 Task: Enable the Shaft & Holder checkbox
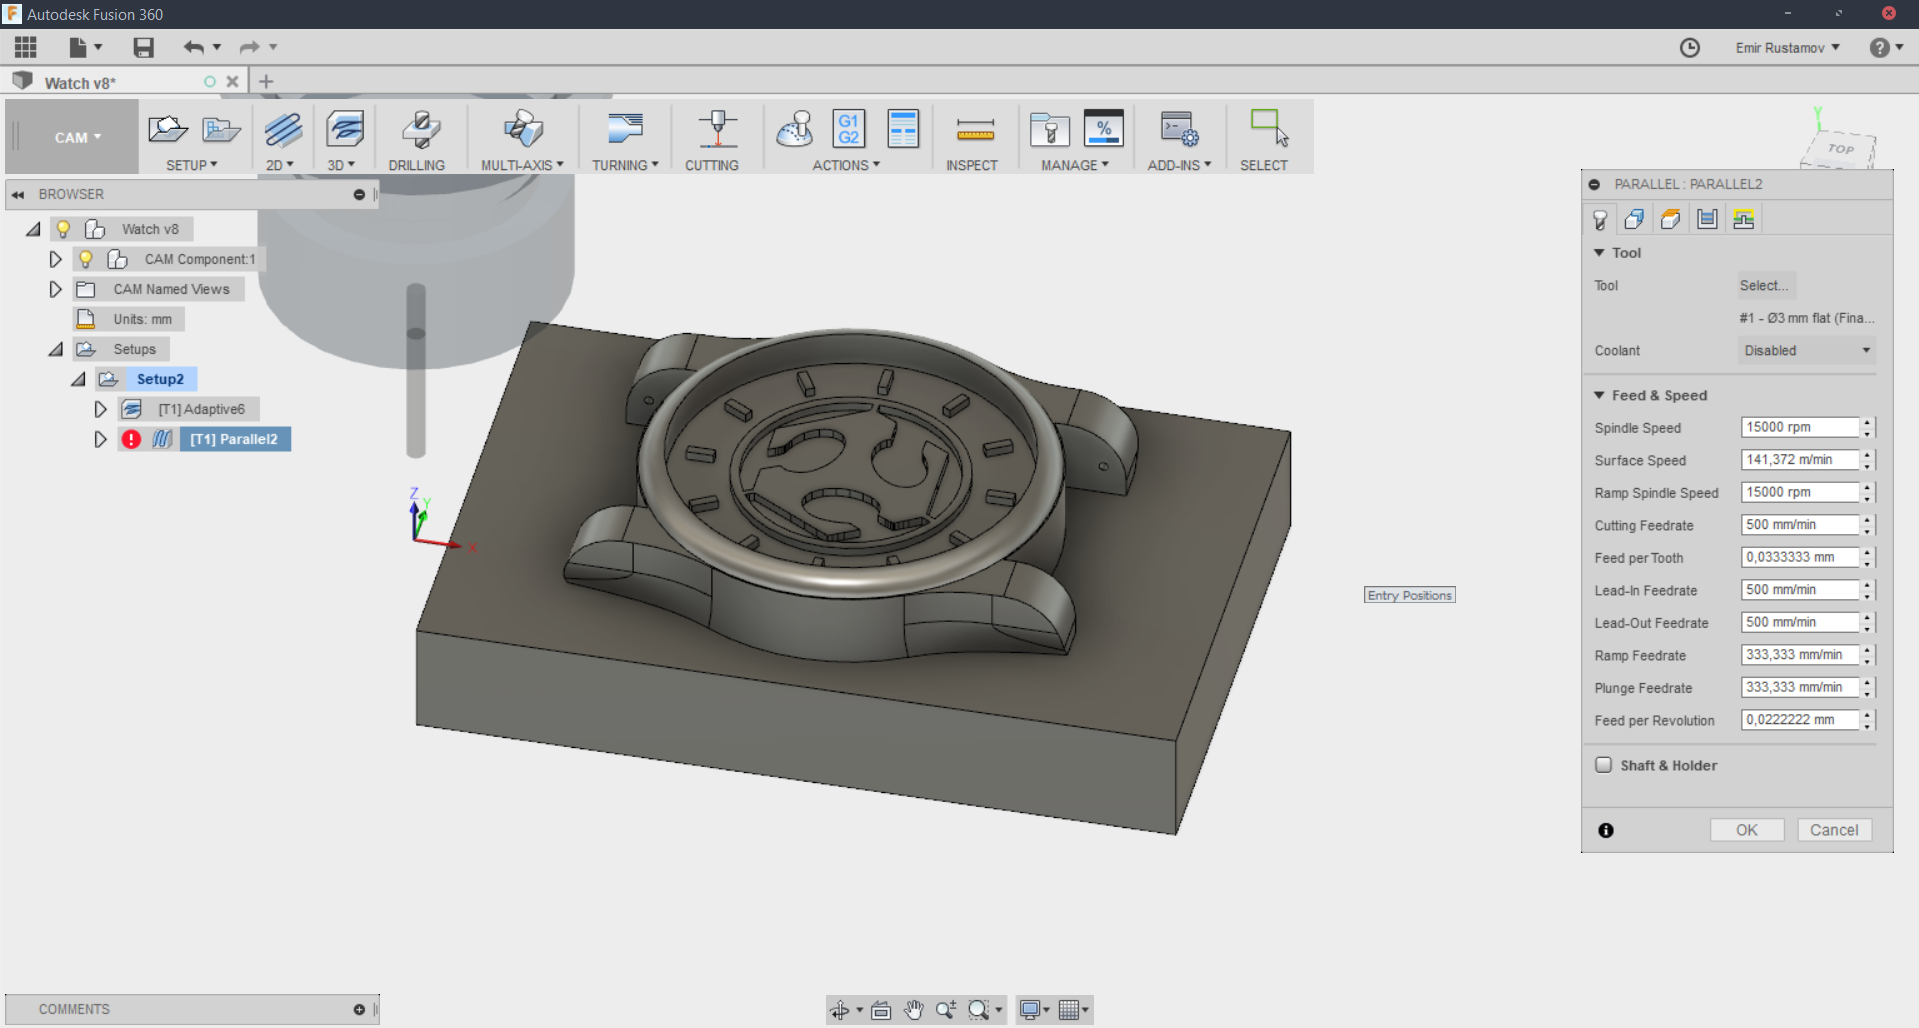[1604, 765]
